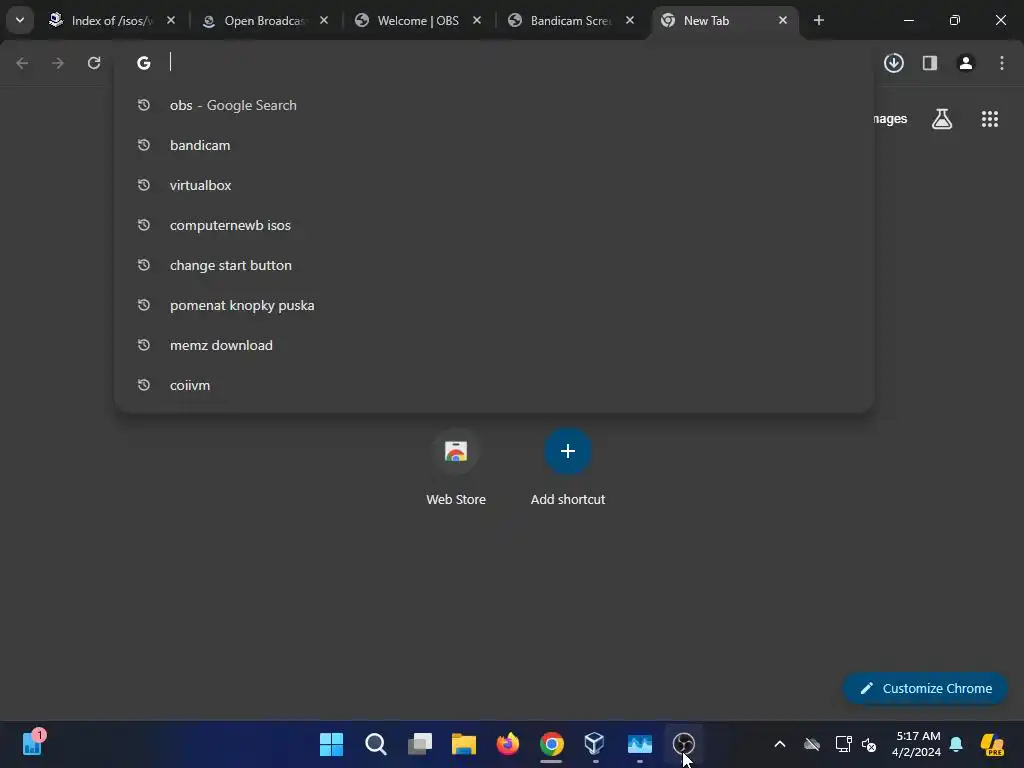Switch to the Bandicam Screen tab

[569, 21]
